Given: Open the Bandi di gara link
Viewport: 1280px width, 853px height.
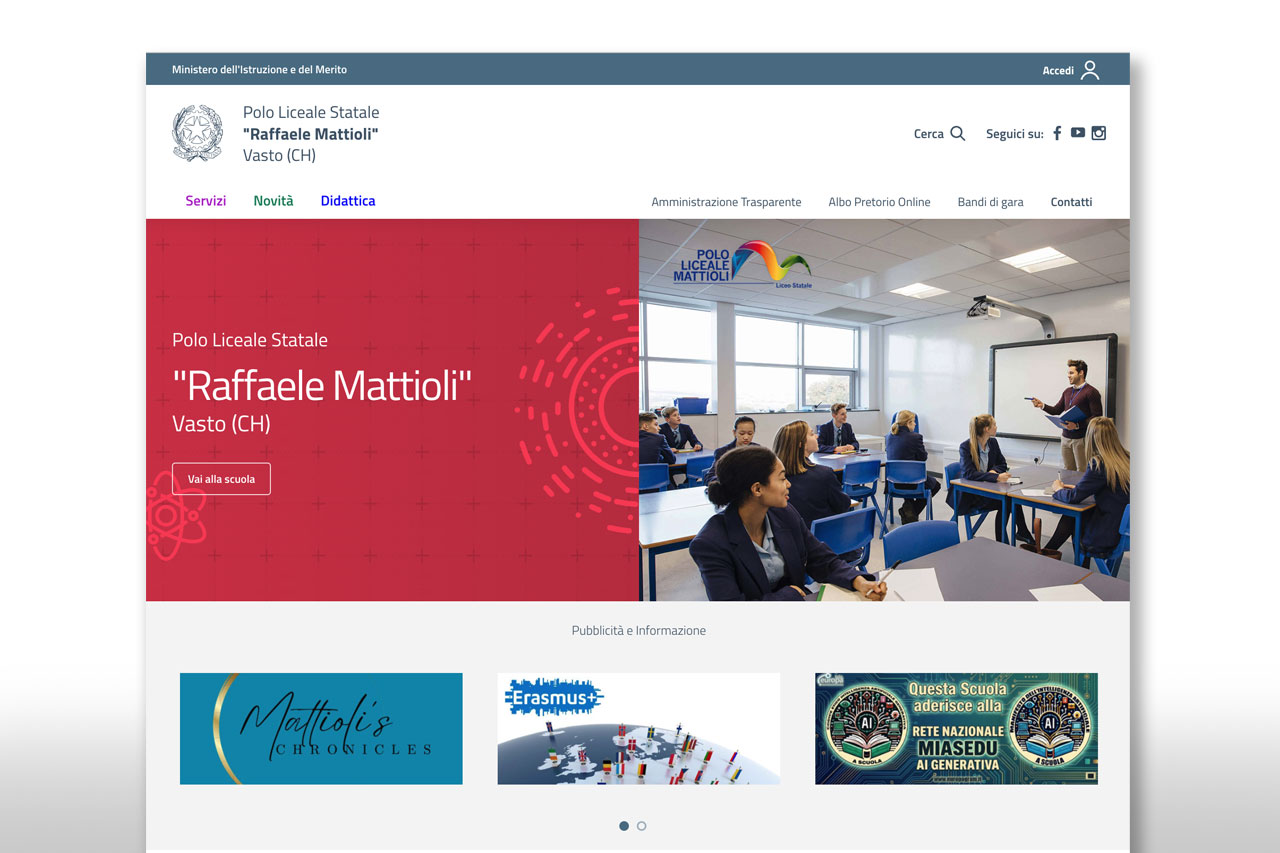Looking at the screenshot, I should [x=990, y=202].
